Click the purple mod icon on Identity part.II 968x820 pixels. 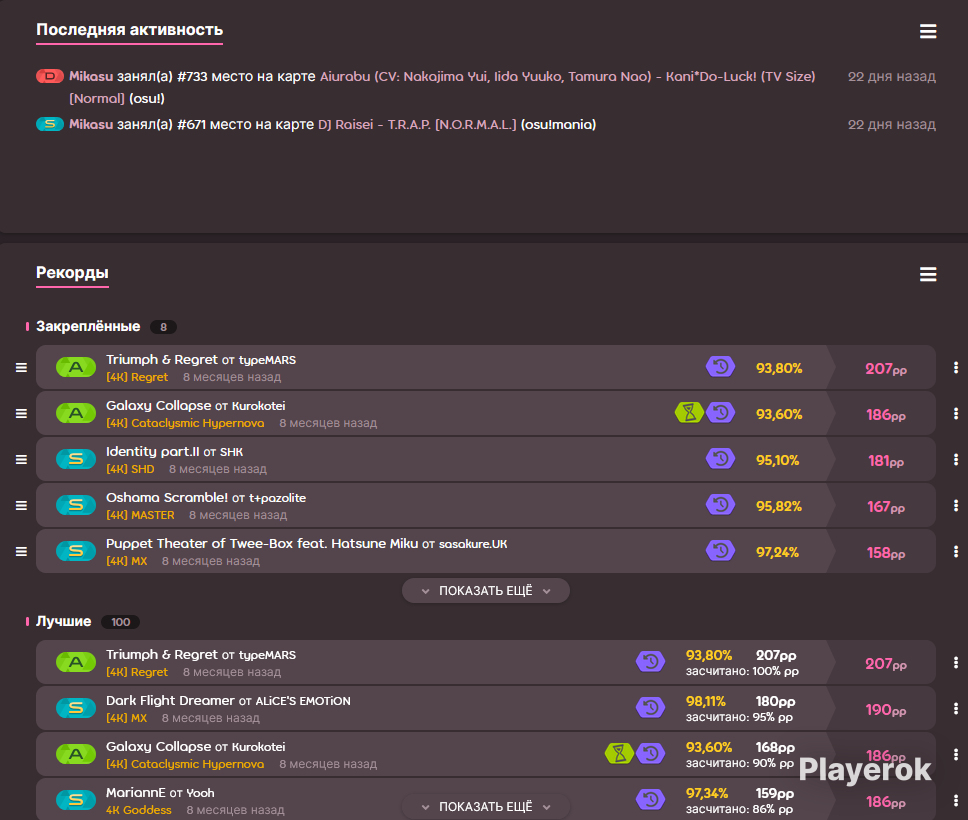tap(720, 459)
